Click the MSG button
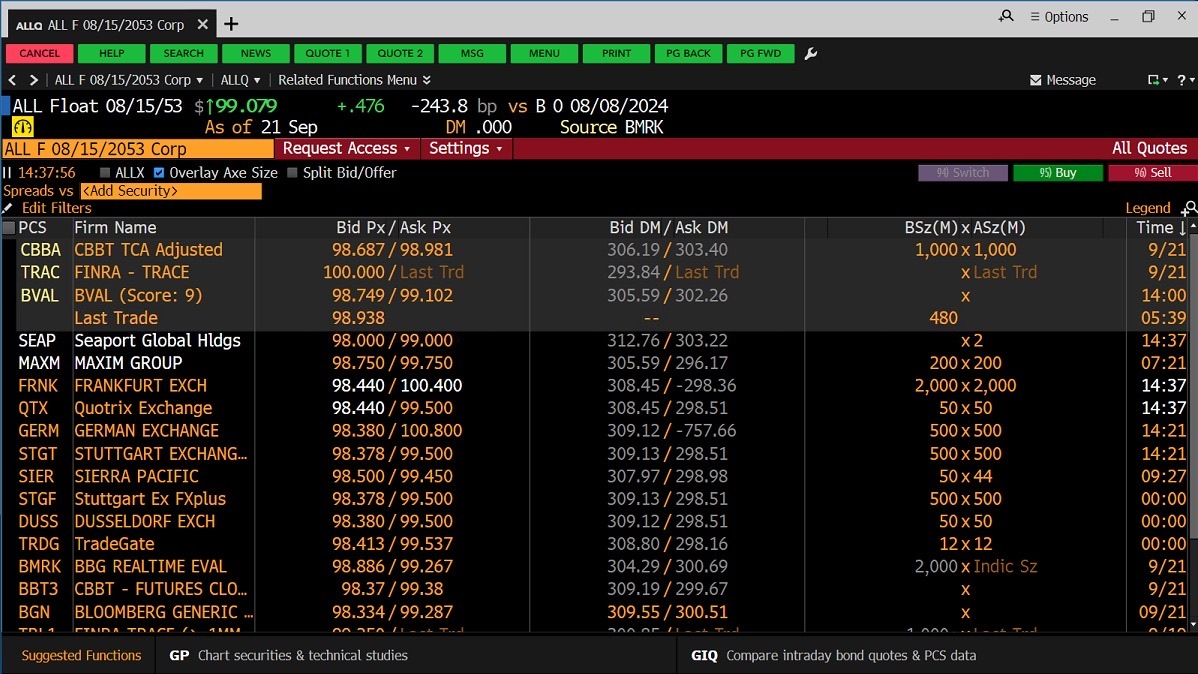The width and height of the screenshot is (1198, 674). 472,53
